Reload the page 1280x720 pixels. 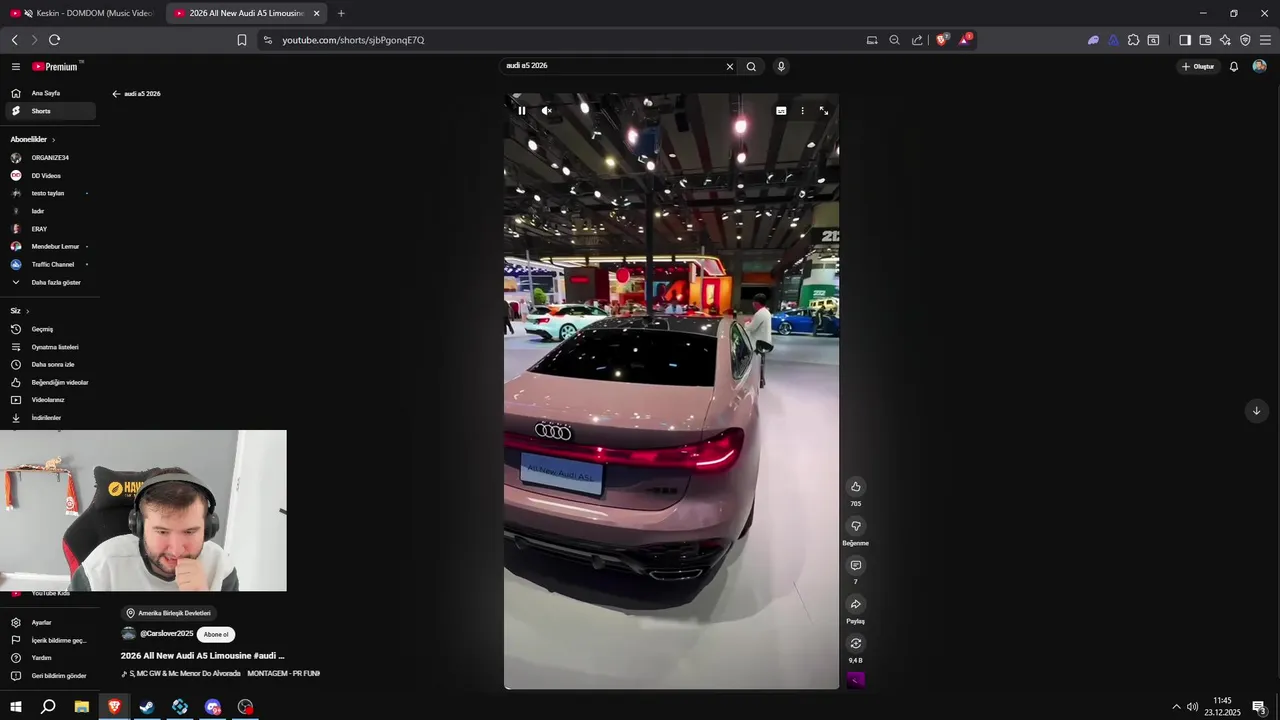(54, 40)
